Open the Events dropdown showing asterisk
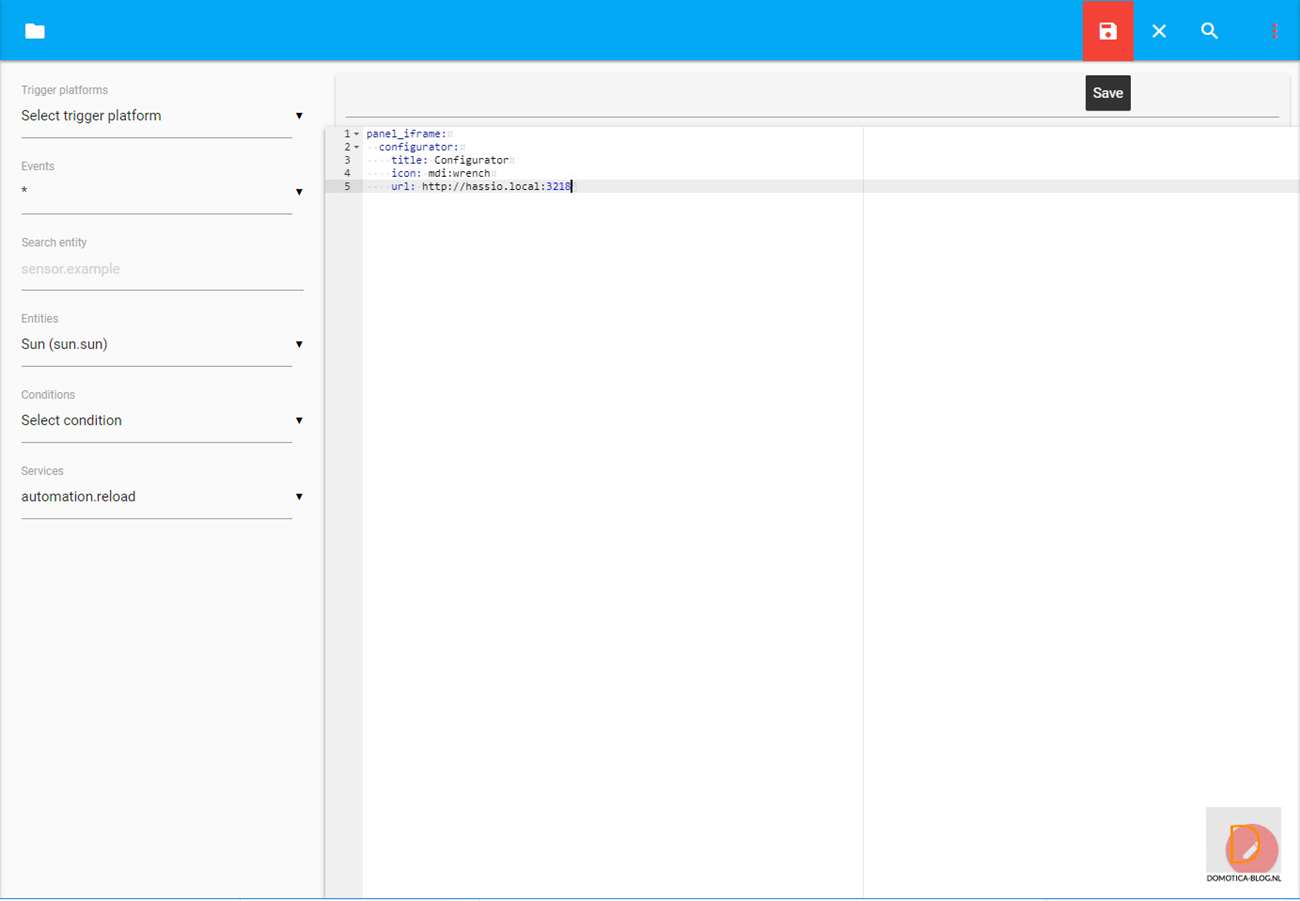This screenshot has height=901, width=1300. (160, 192)
